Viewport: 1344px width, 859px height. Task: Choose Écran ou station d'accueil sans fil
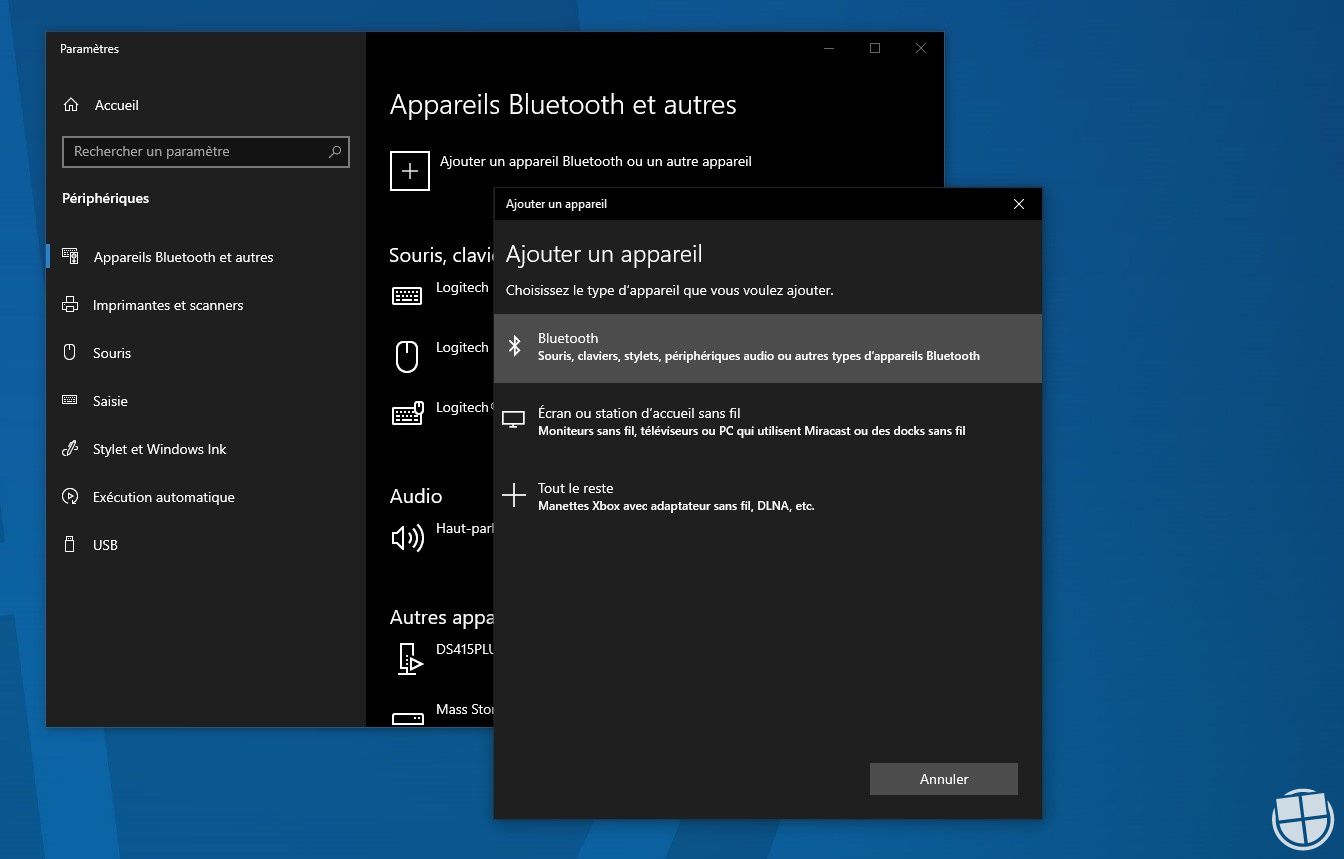point(768,422)
